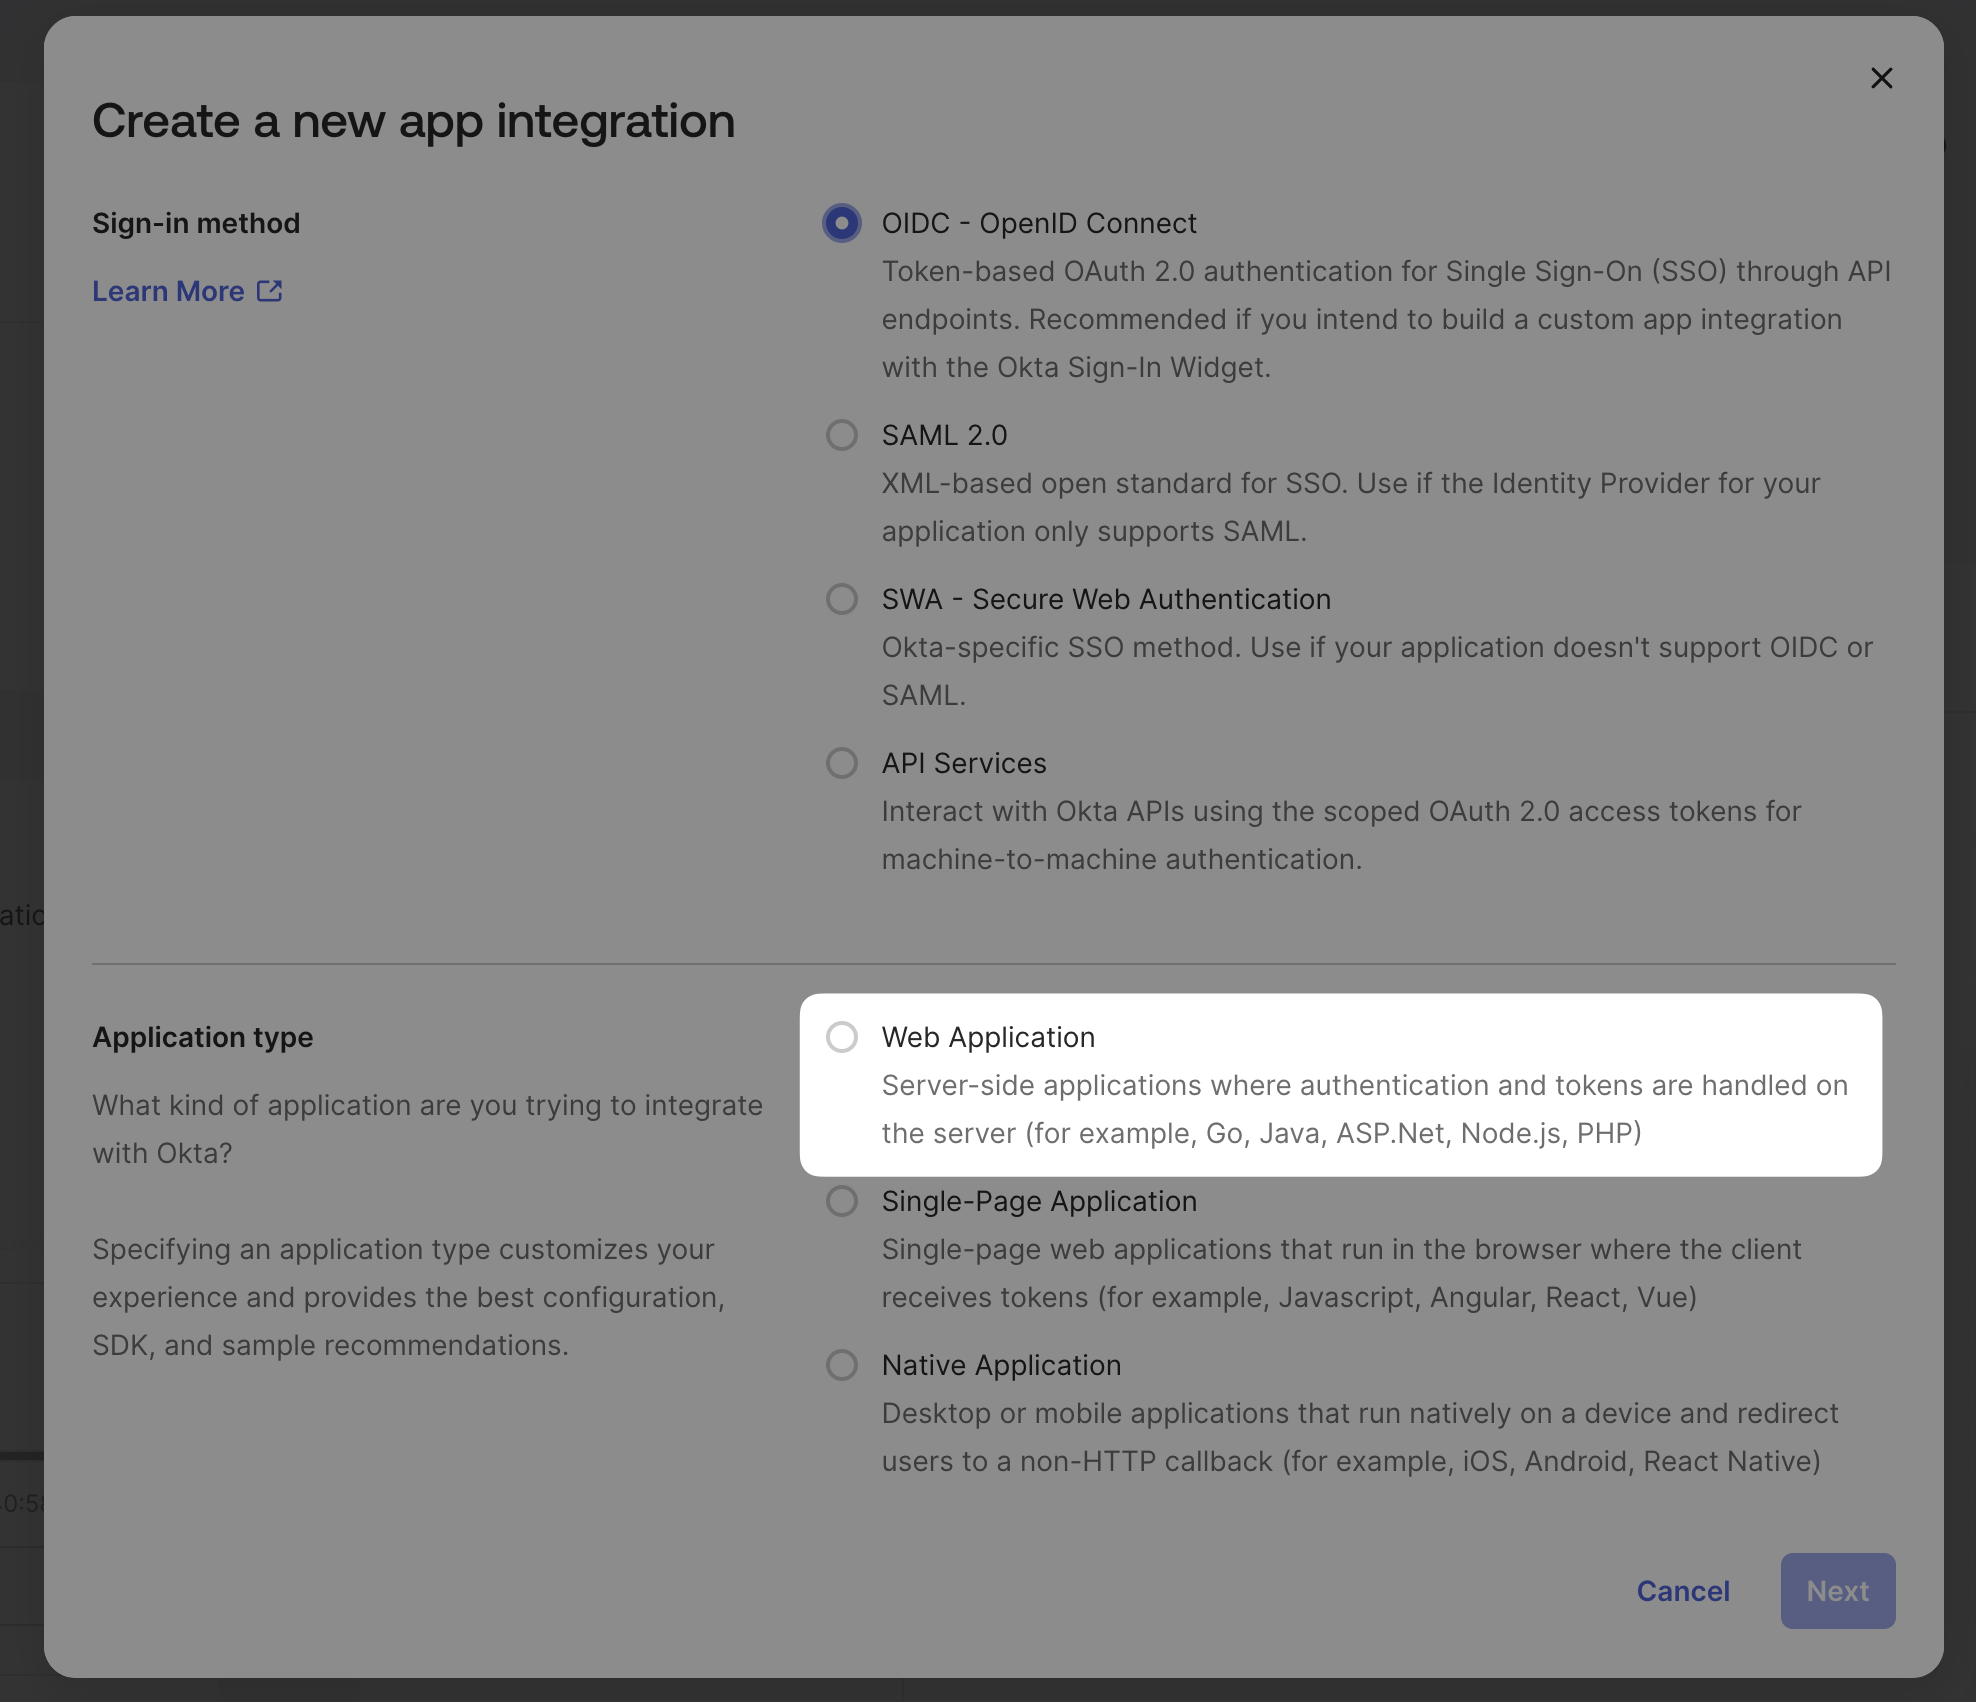The height and width of the screenshot is (1702, 1976).
Task: Click the "SAML 2.0" option label
Action: coord(943,435)
